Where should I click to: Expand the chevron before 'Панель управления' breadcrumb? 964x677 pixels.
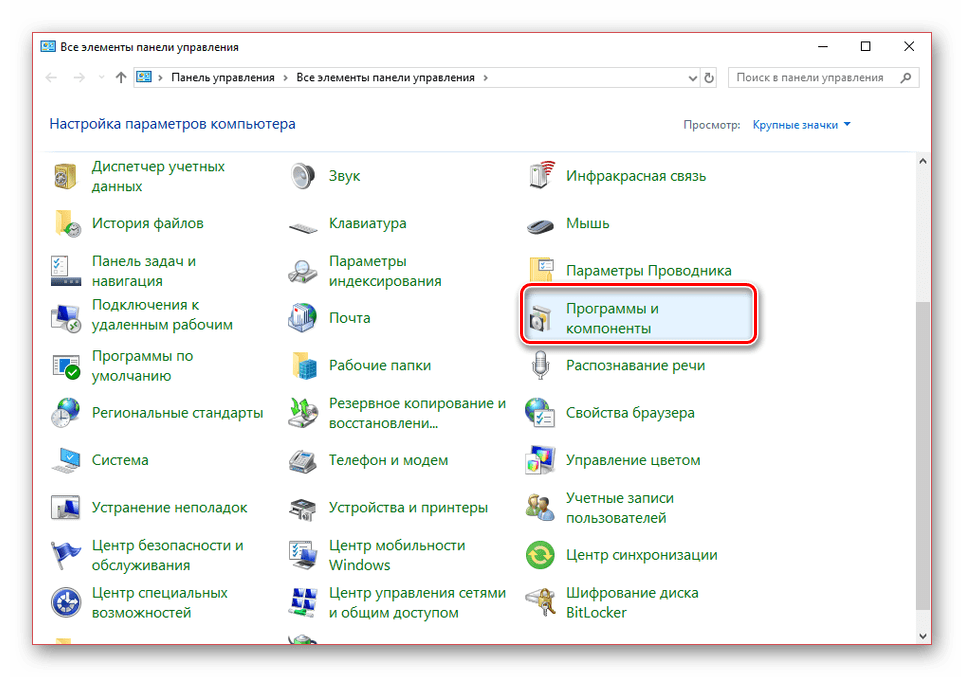pos(160,78)
